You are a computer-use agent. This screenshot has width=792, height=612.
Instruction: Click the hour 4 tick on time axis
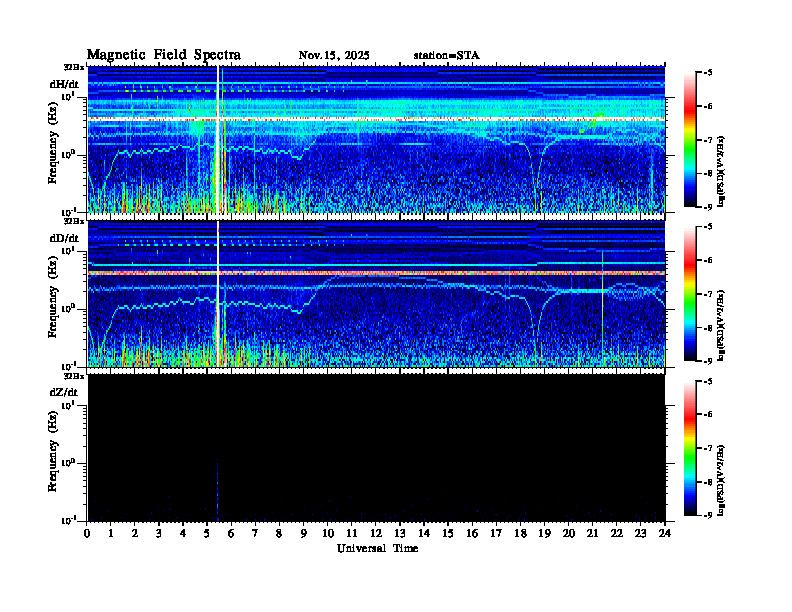[183, 534]
